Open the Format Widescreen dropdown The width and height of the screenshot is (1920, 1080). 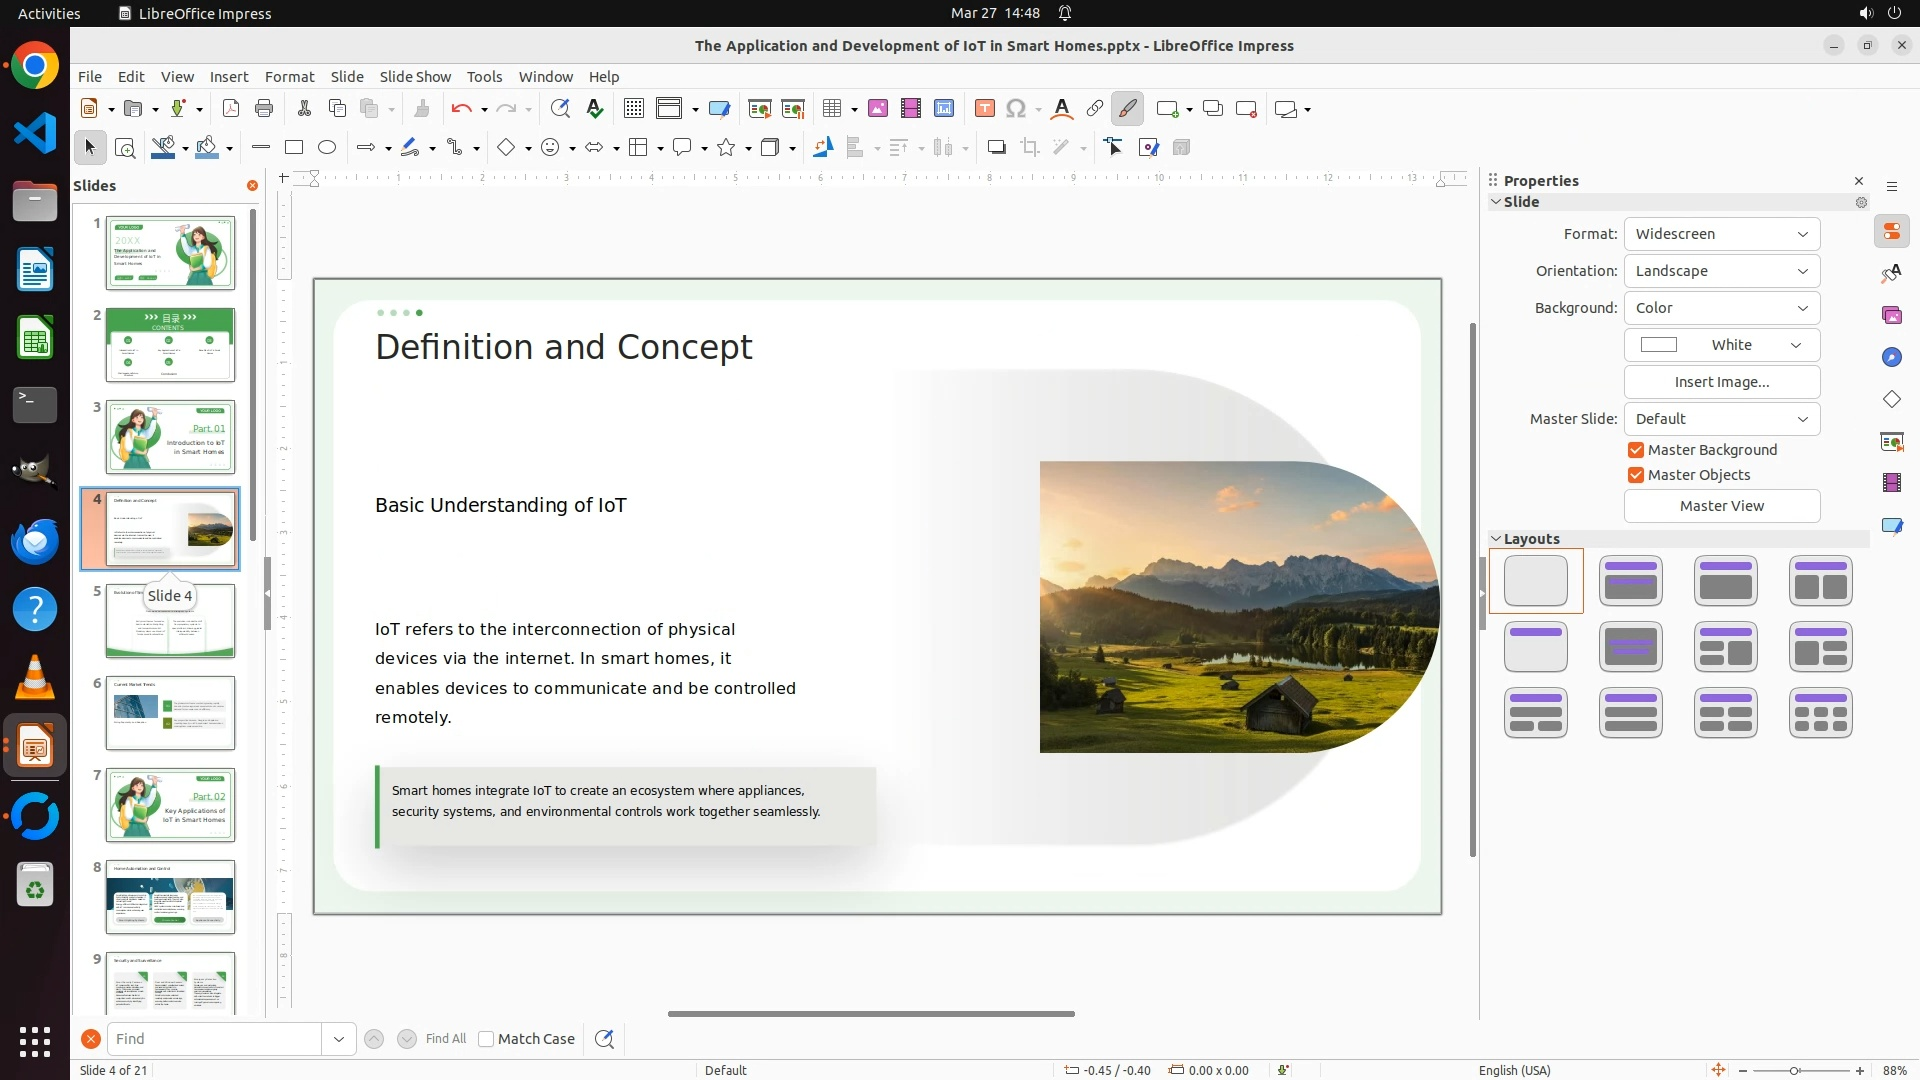(1721, 234)
